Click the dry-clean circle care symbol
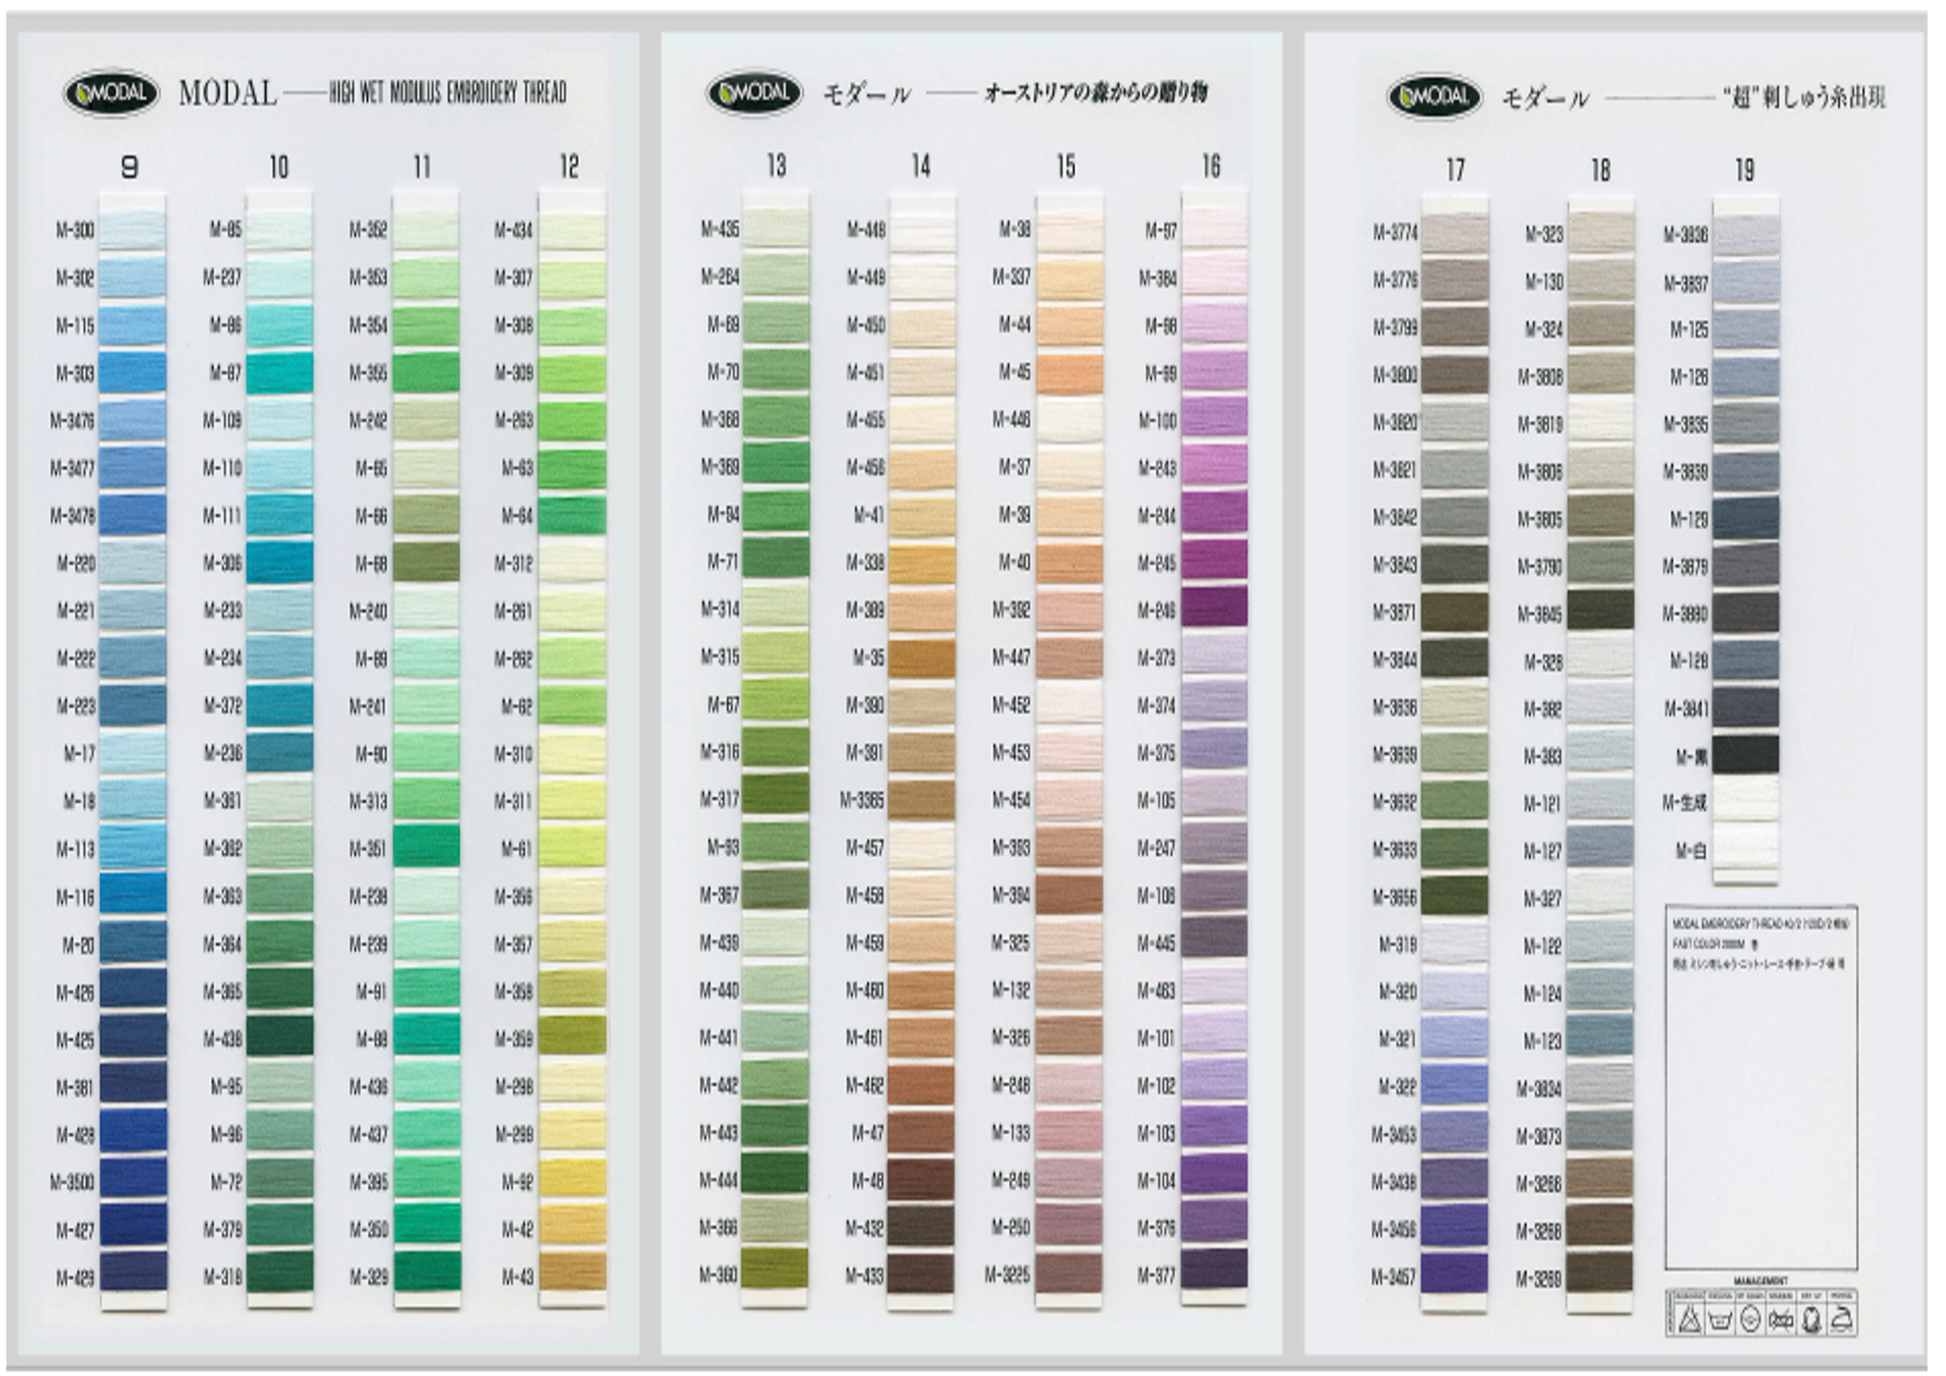This screenshot has width=1946, height=1376. tap(1750, 1320)
